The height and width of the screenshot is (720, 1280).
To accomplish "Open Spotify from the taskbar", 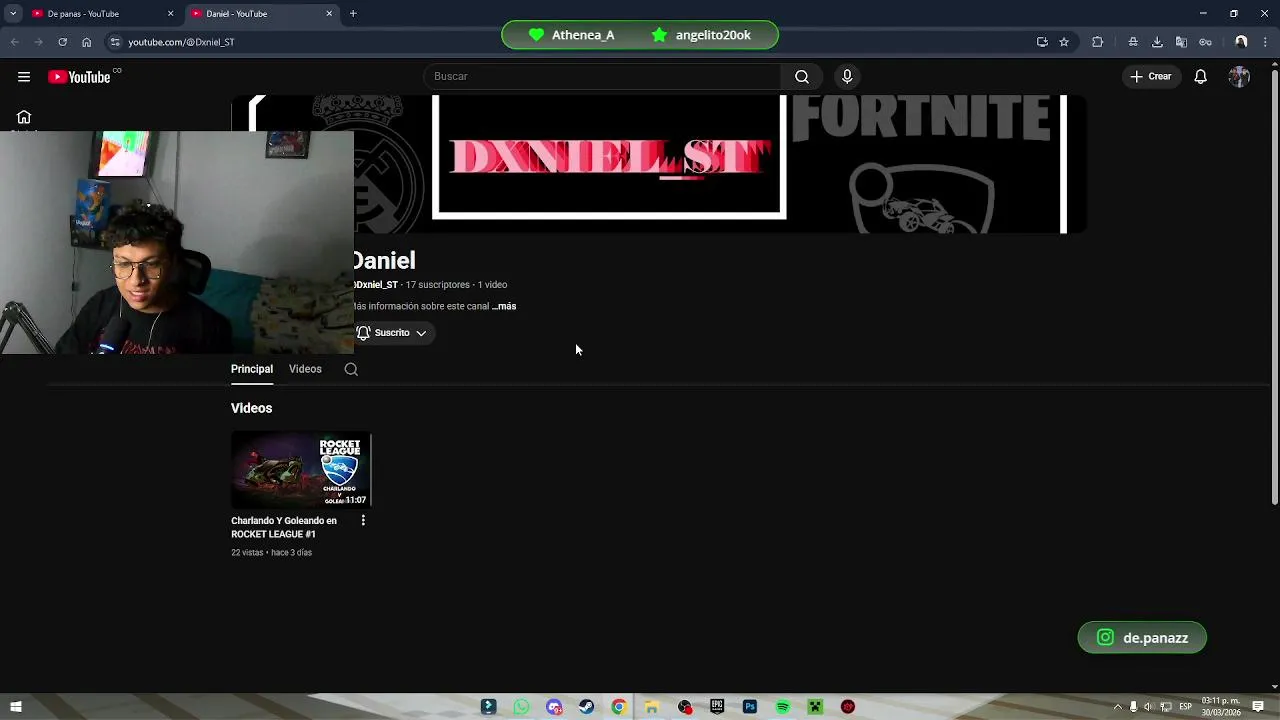I will (783, 707).
